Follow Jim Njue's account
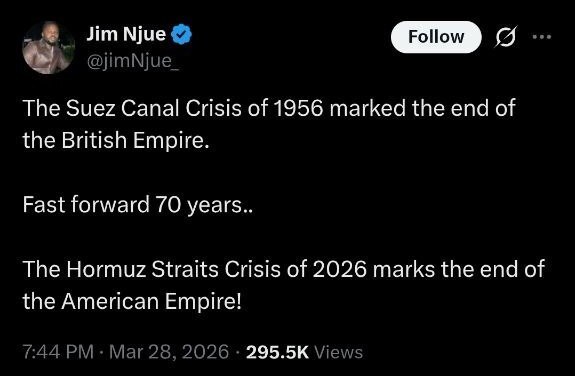The height and width of the screenshot is (376, 575). (436, 37)
